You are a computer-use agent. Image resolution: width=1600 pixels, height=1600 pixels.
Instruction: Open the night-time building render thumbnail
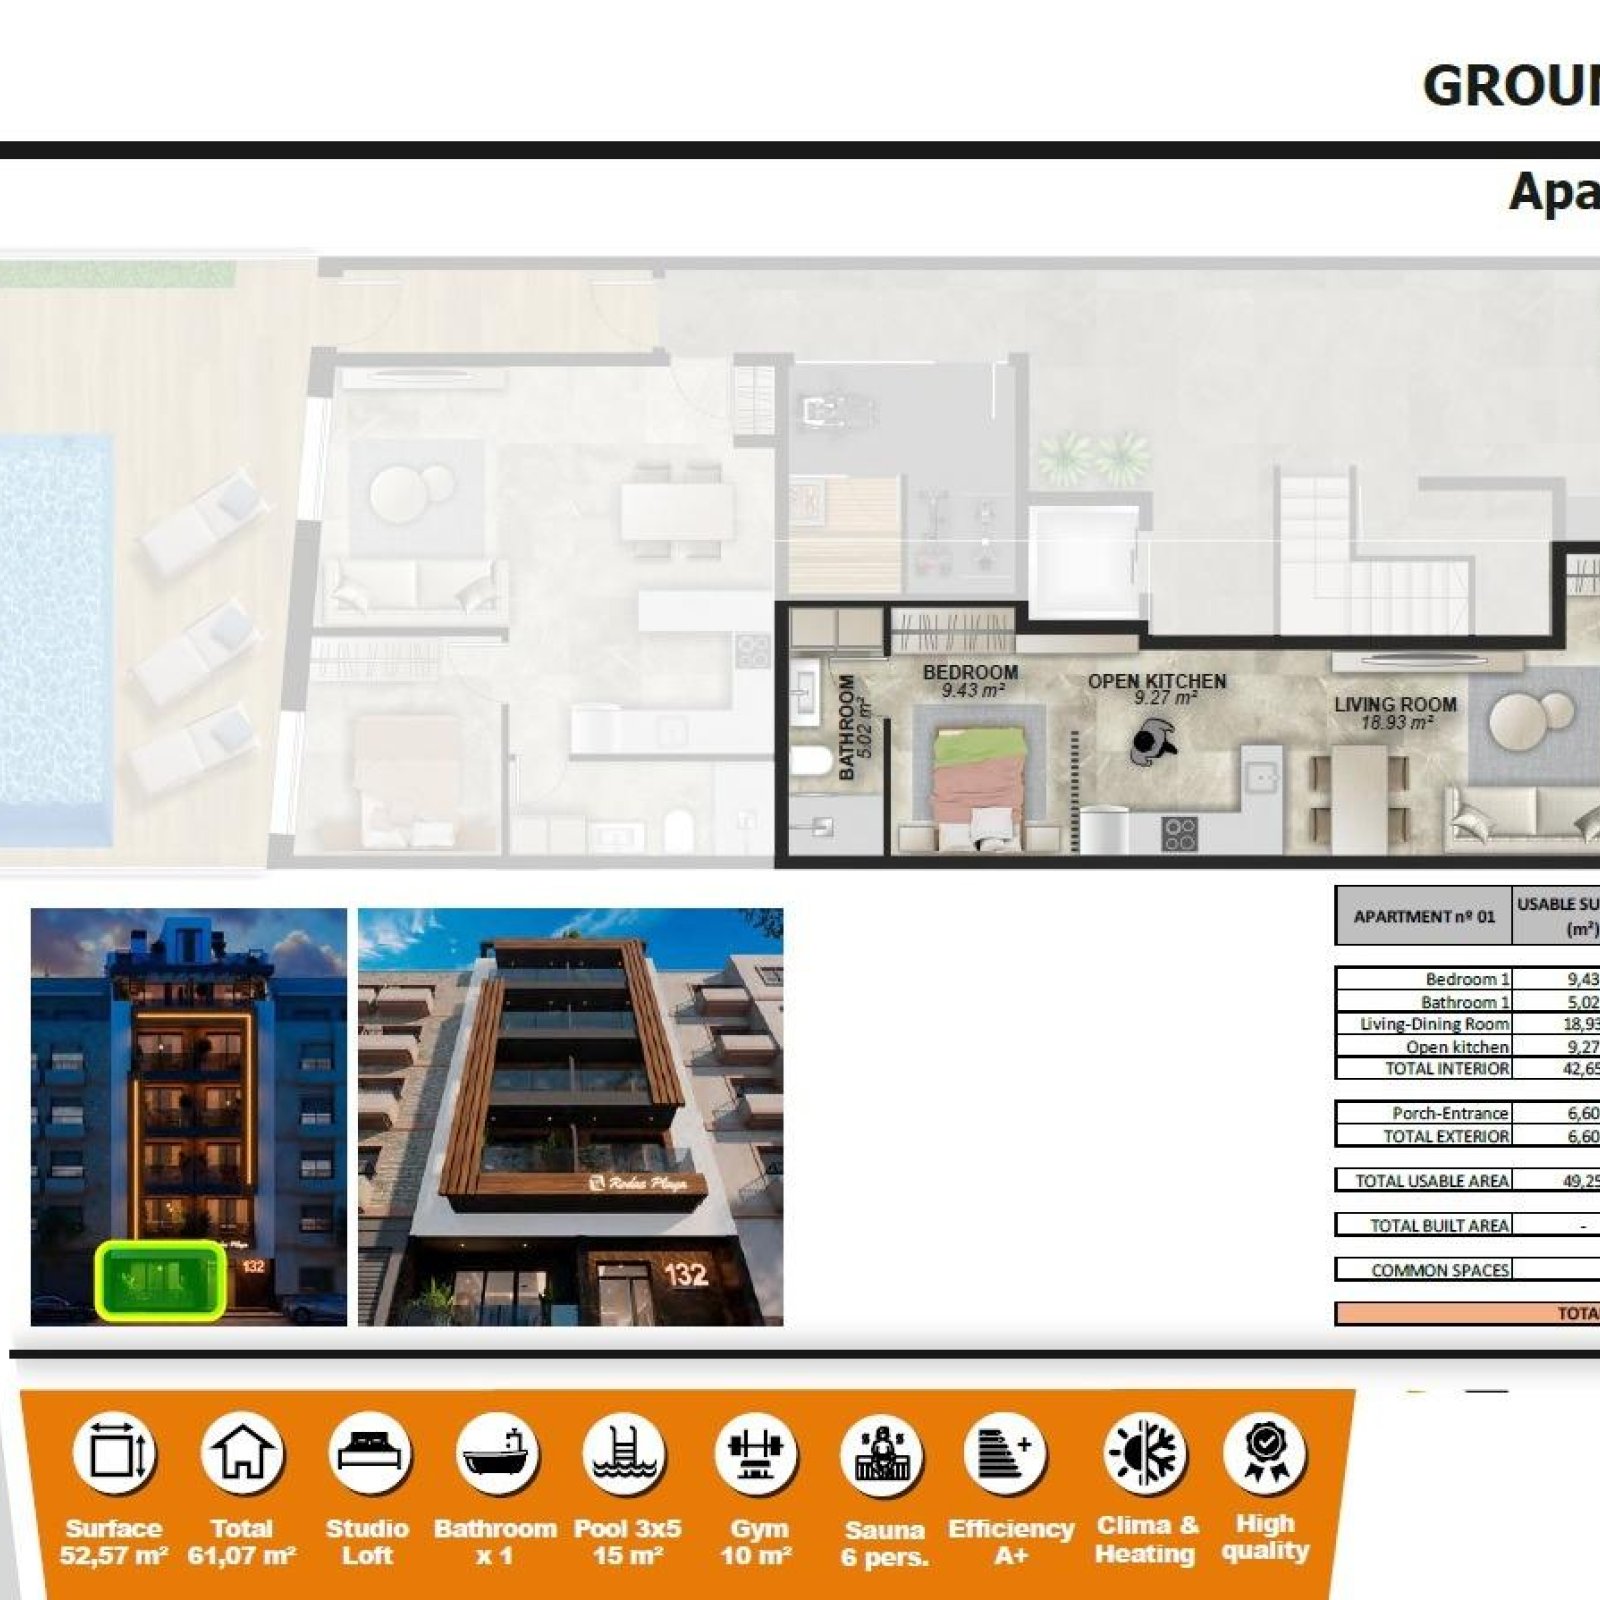189,1117
